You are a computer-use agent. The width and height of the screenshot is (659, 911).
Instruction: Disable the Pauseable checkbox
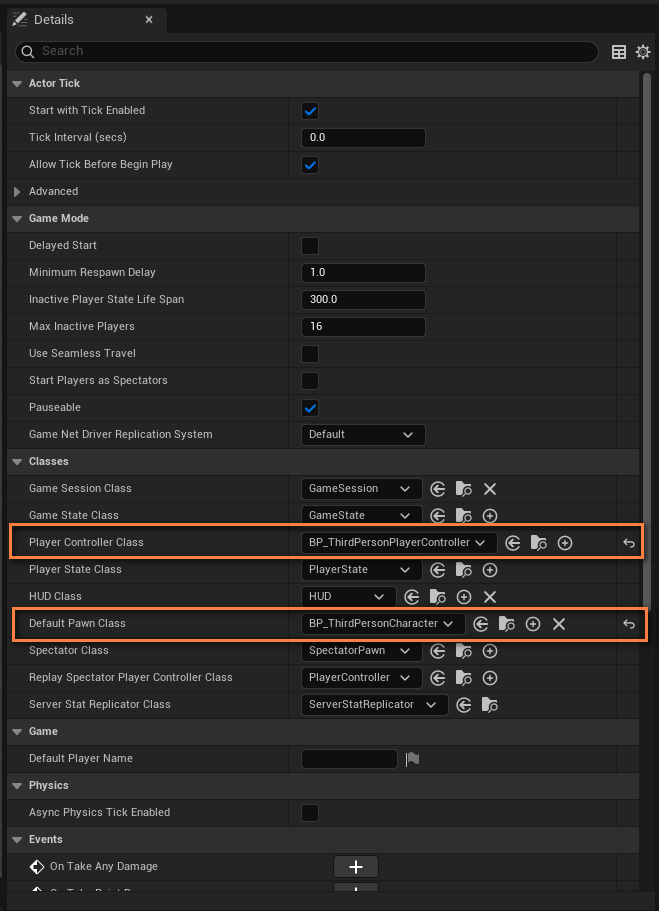point(310,408)
